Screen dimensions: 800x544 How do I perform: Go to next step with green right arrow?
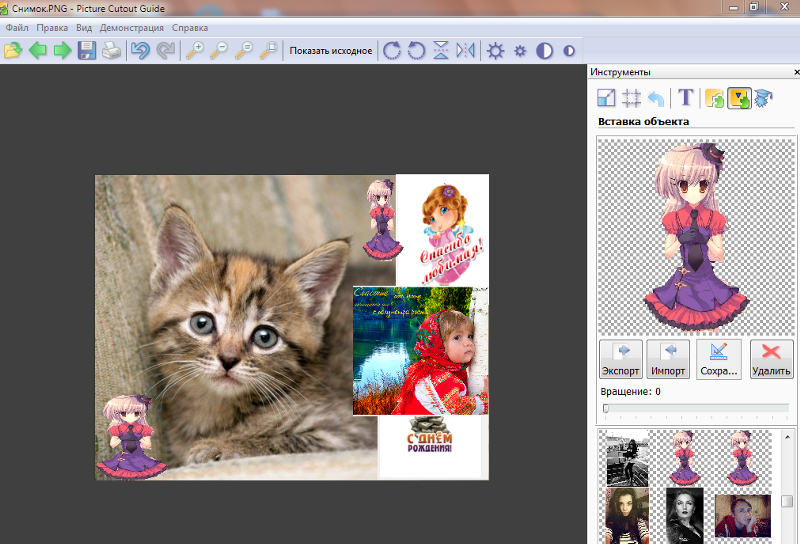pyautogui.click(x=62, y=51)
